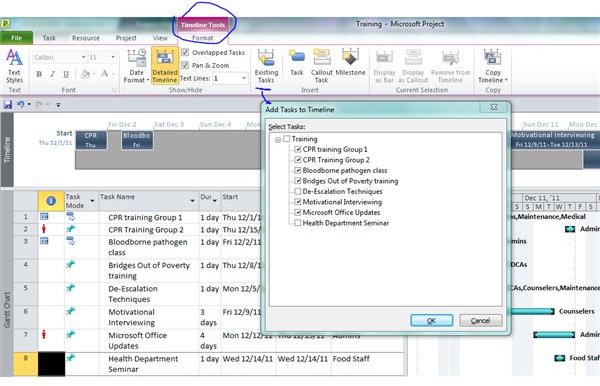The image size is (600, 386).
Task: Uncheck Motivational Interviewing in the dialog
Action: point(298,202)
